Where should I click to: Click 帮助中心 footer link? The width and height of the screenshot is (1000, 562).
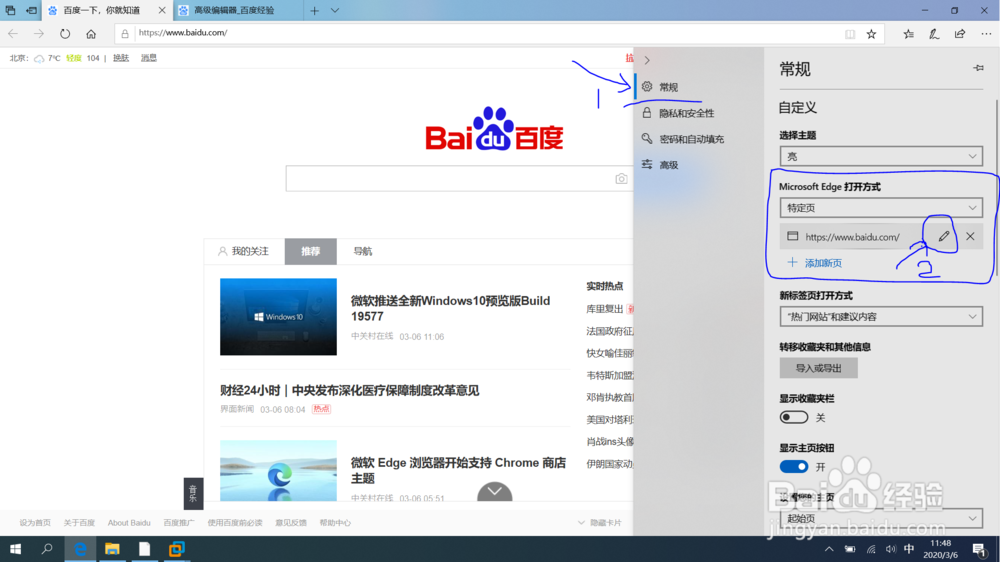(x=335, y=522)
